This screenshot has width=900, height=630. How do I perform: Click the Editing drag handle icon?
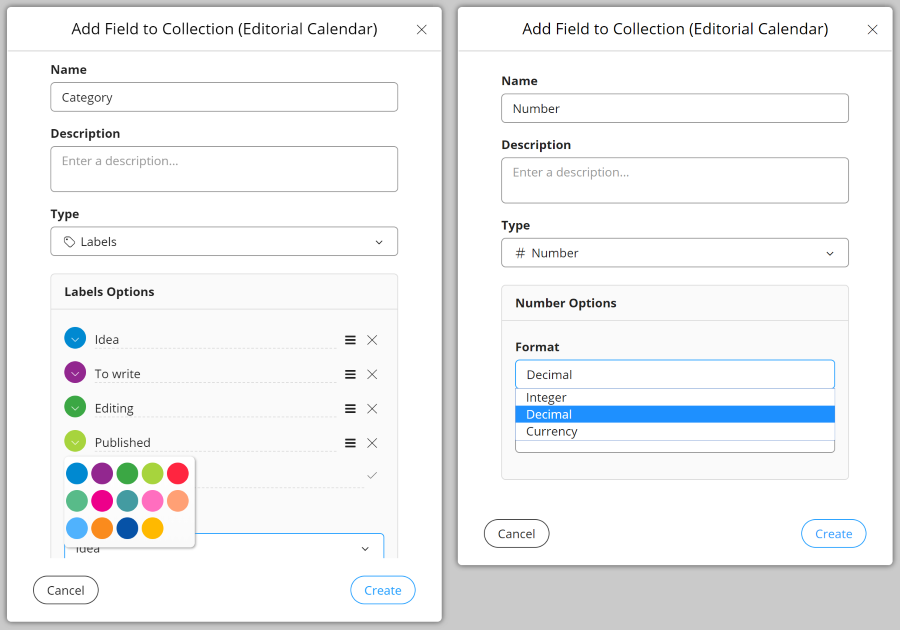[x=350, y=409]
